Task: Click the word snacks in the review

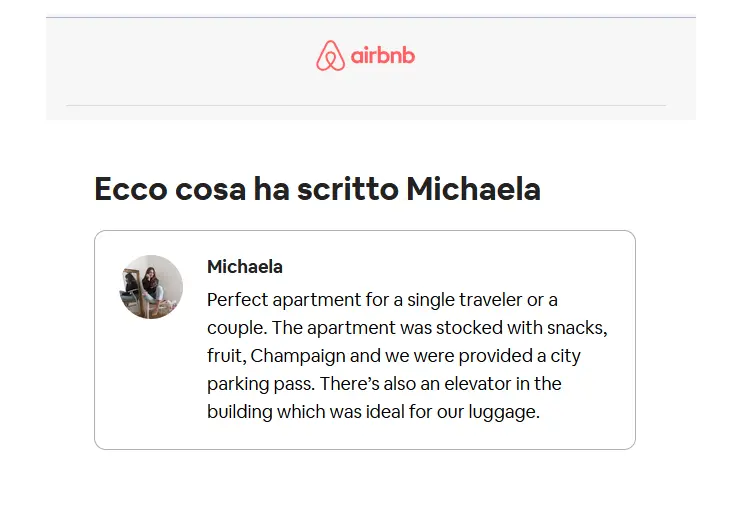Action: [577, 328]
